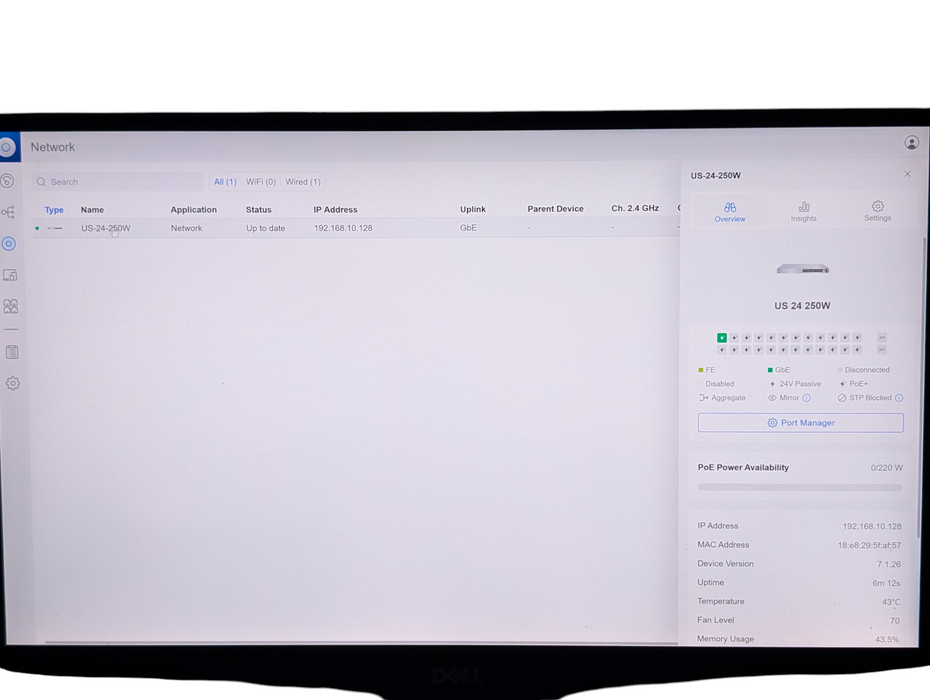Image resolution: width=930 pixels, height=700 pixels.
Task: Click the magnifier icon in Search field
Action: pyautogui.click(x=41, y=182)
